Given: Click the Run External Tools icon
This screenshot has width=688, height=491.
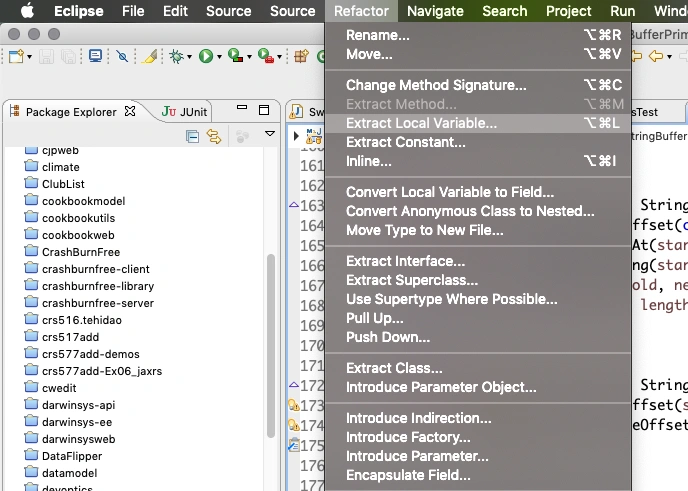Looking at the screenshot, I should click(x=266, y=56).
